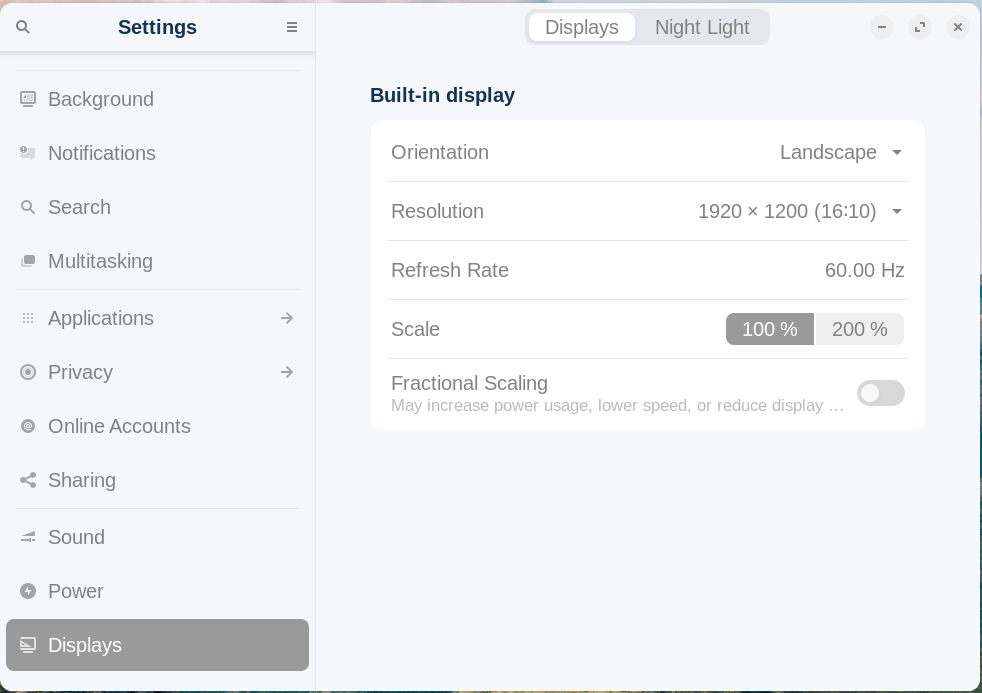982x693 pixels.
Task: Open the settings search icon
Action: (23, 27)
